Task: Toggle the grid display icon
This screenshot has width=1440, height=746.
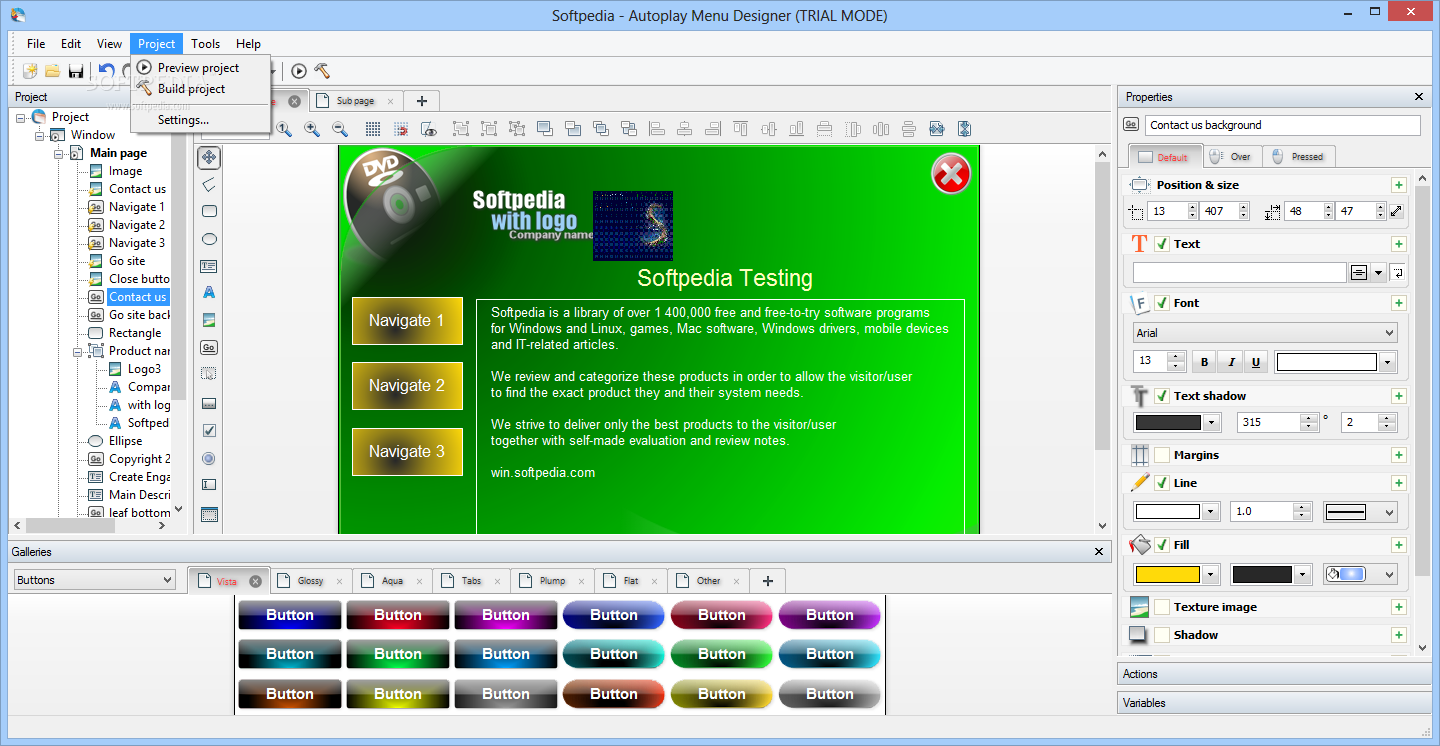Action: [x=373, y=129]
